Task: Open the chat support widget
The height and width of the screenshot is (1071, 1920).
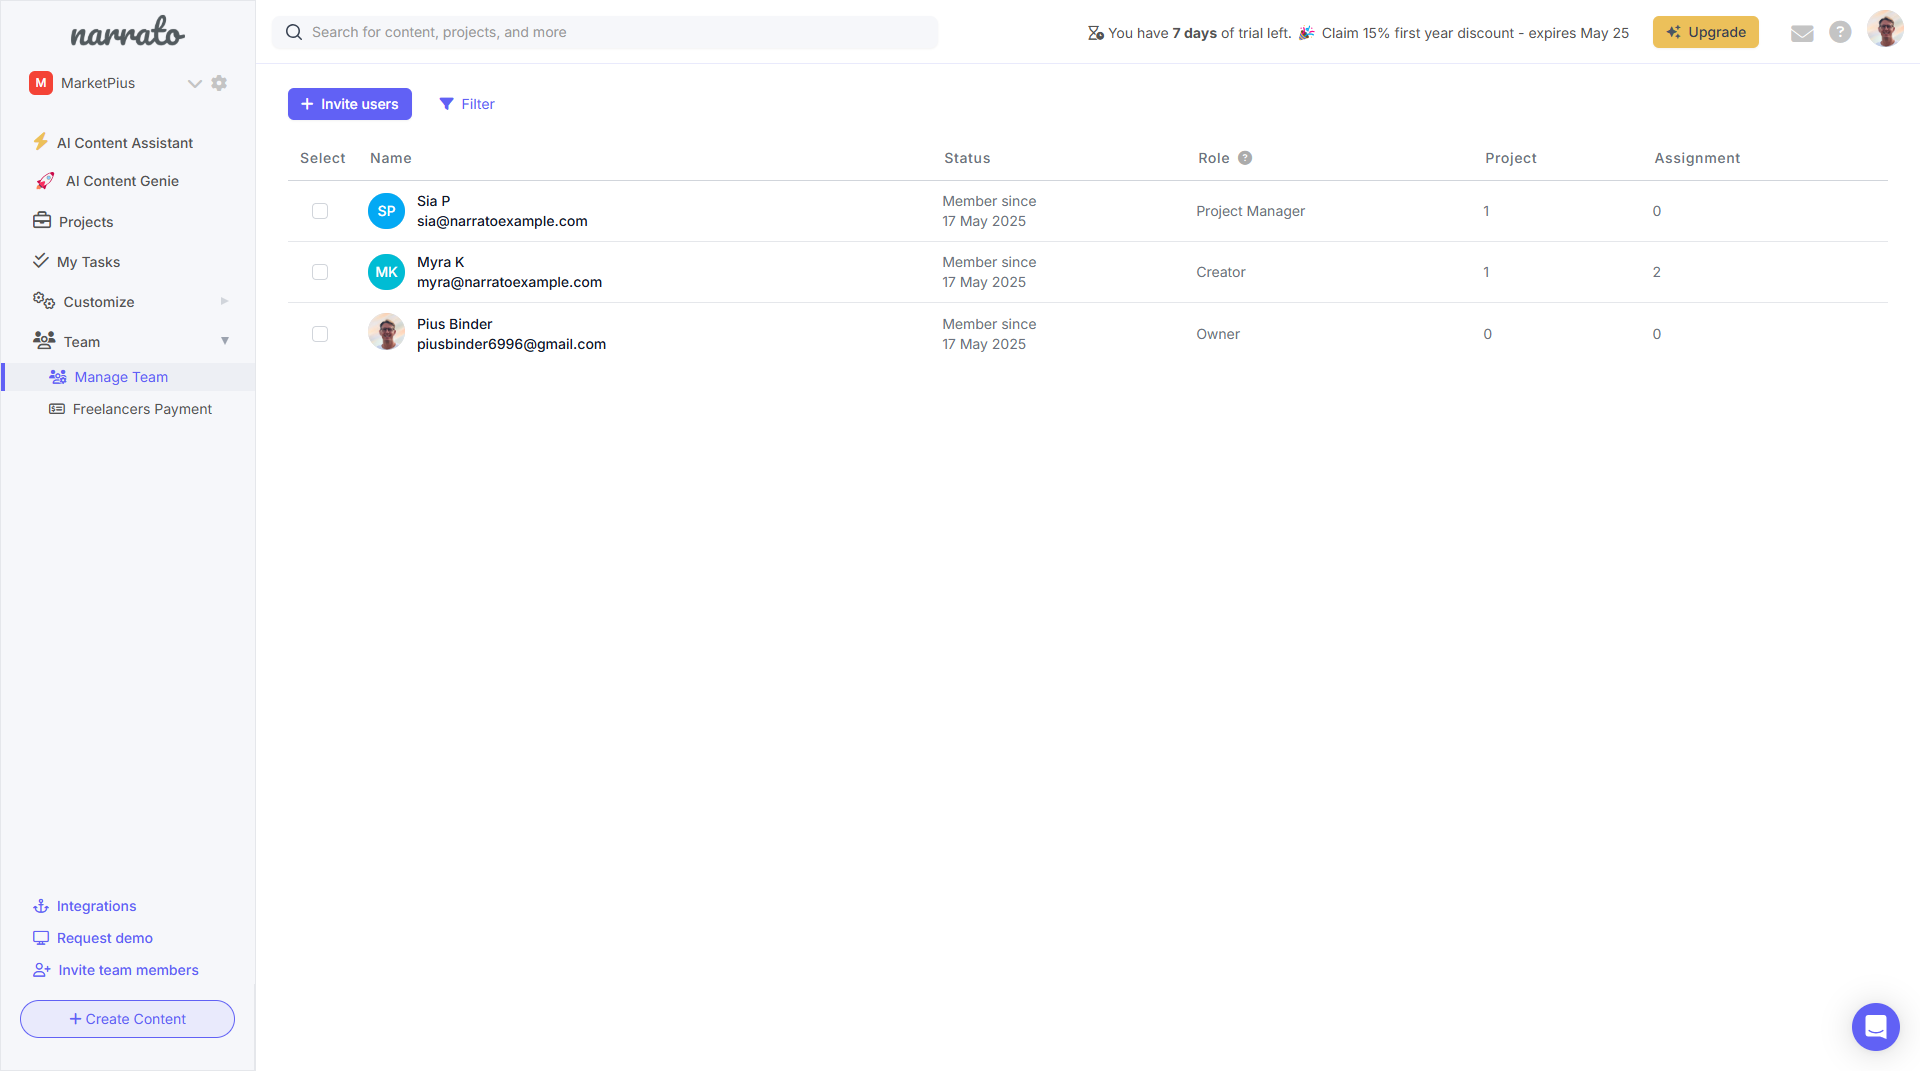Action: (1875, 1026)
